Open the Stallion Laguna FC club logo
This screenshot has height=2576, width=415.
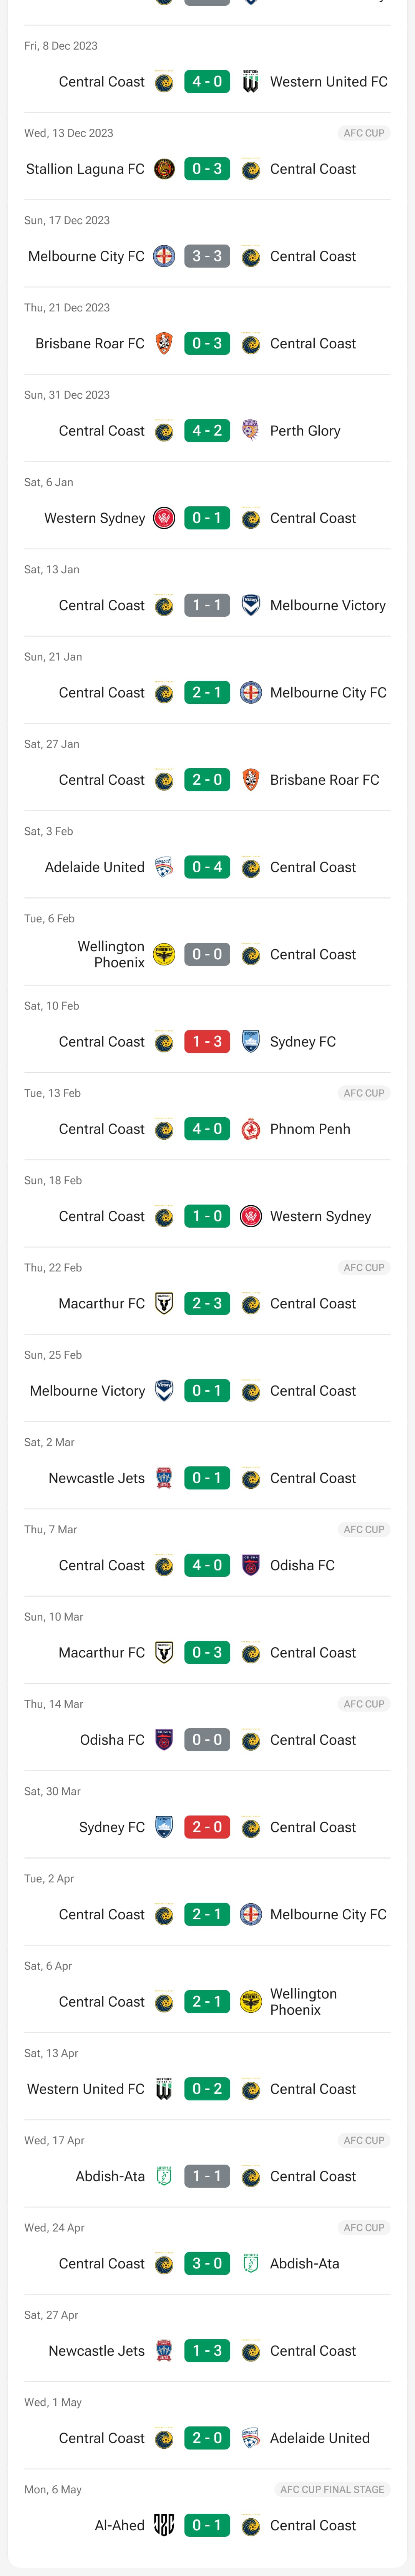[164, 169]
